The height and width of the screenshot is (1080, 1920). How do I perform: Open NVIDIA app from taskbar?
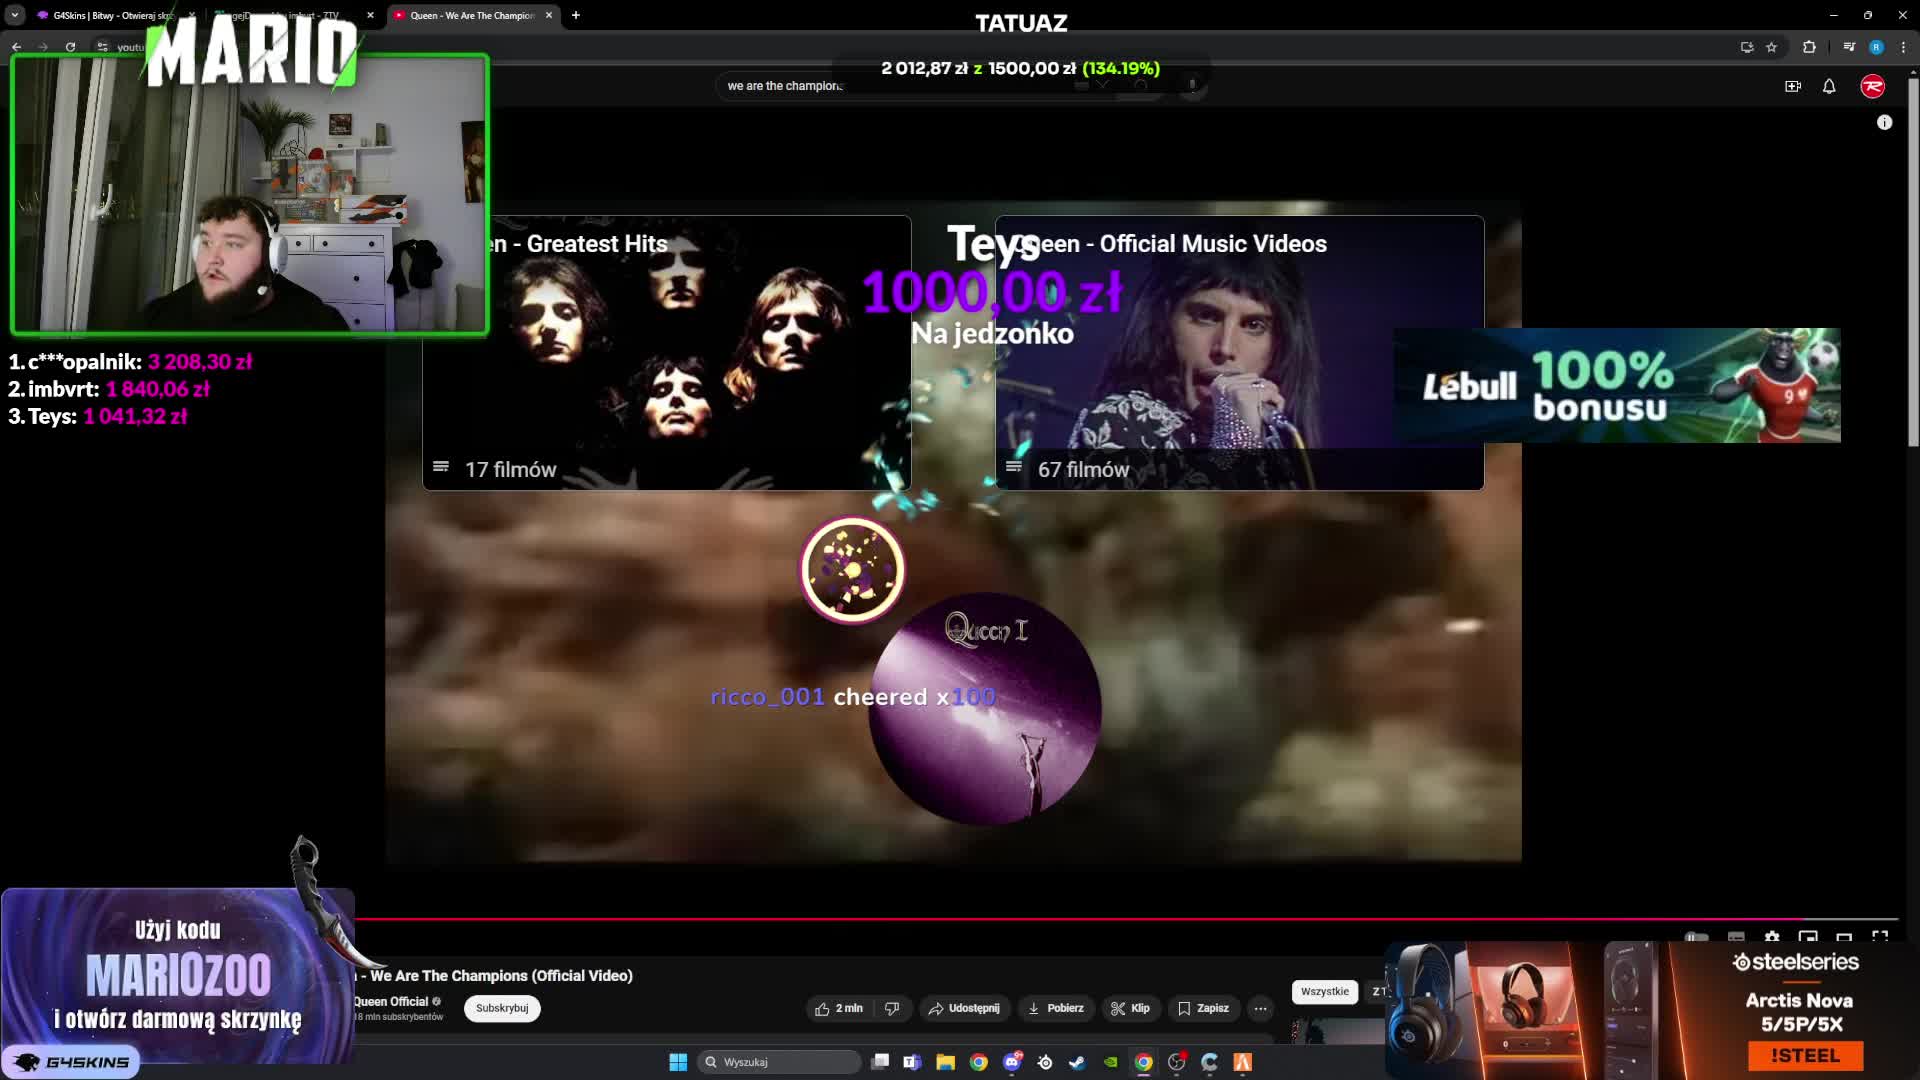coord(1110,1062)
